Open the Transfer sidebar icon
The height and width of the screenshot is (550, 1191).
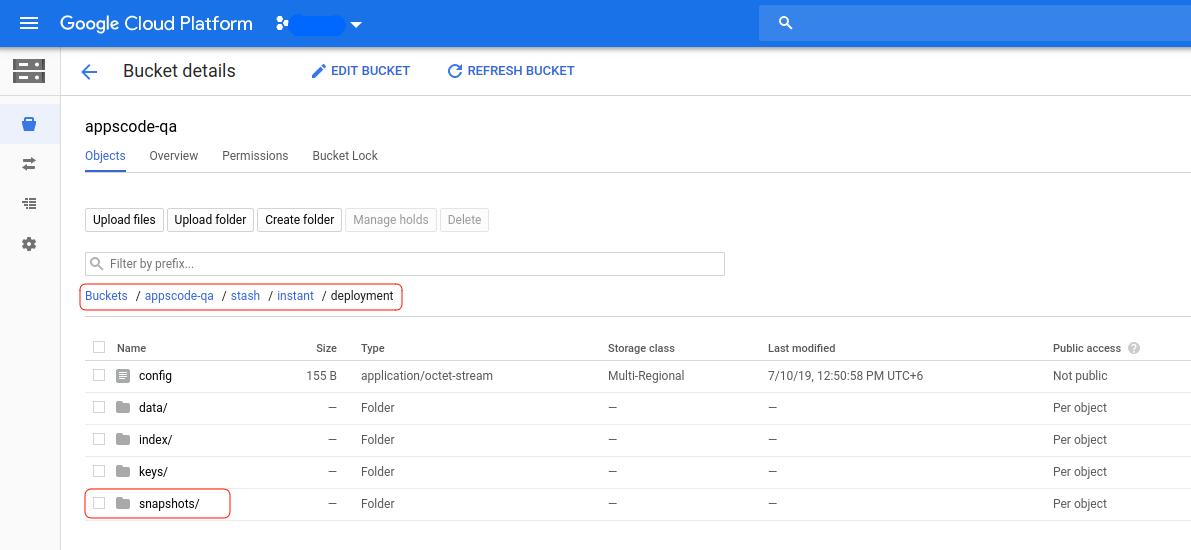pos(29,163)
